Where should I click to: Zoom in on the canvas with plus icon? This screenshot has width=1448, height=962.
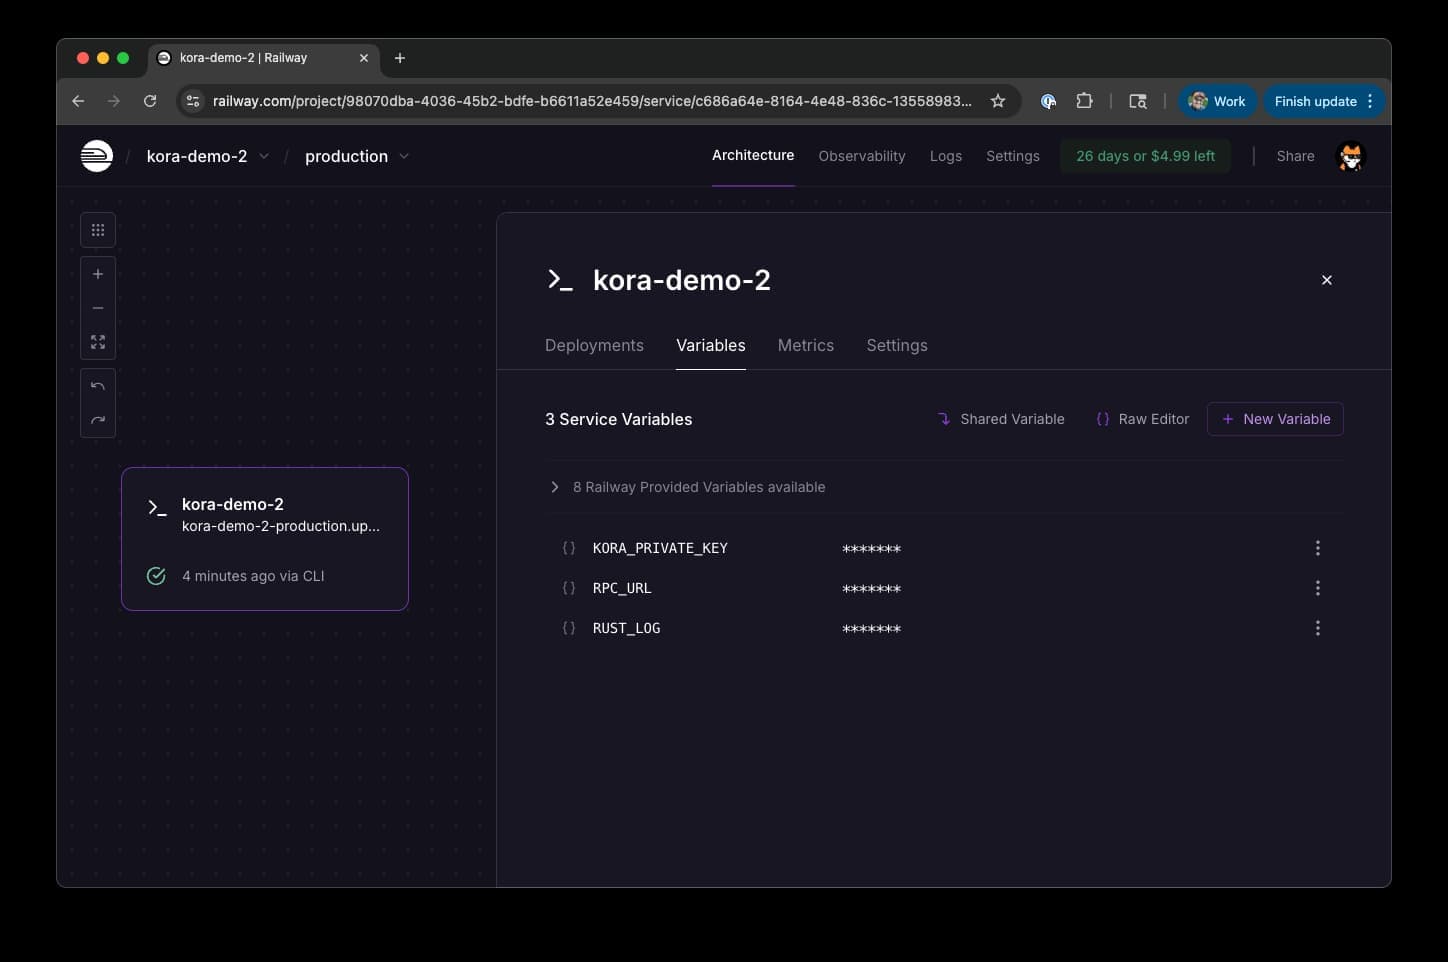97,273
